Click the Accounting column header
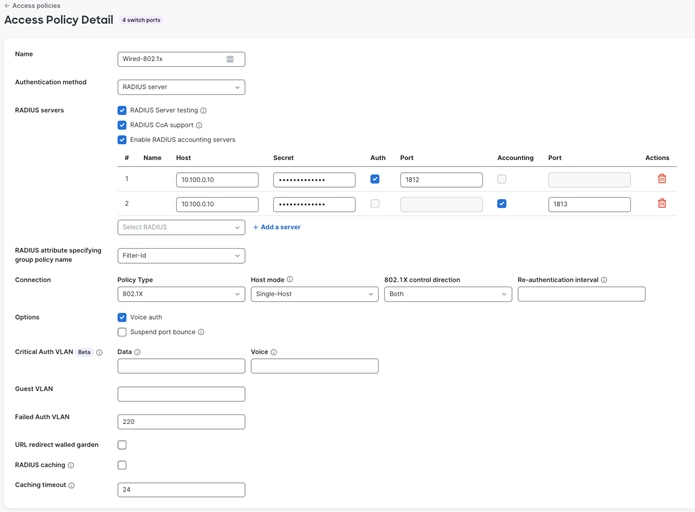Screen dimensions: 695x512 (x=515, y=158)
